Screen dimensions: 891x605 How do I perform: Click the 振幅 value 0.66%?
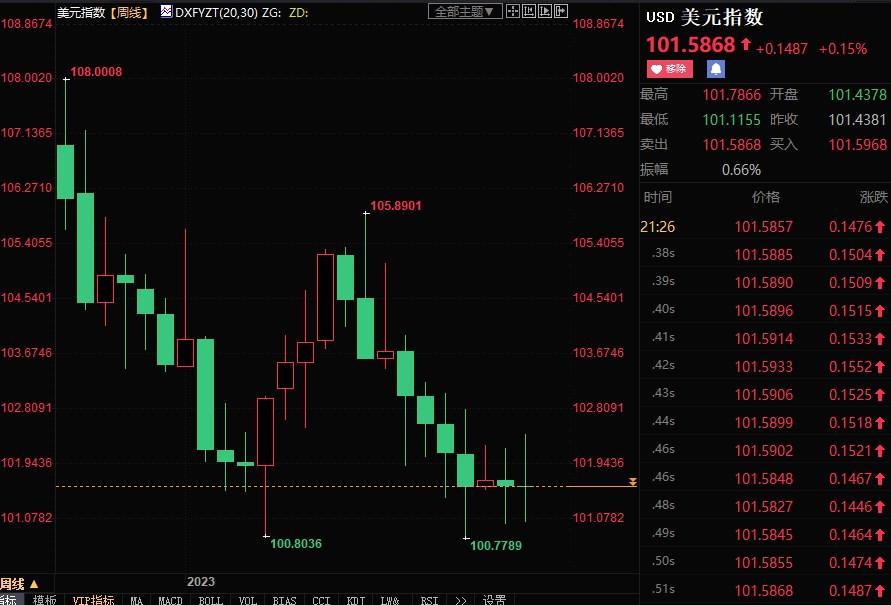tap(742, 169)
